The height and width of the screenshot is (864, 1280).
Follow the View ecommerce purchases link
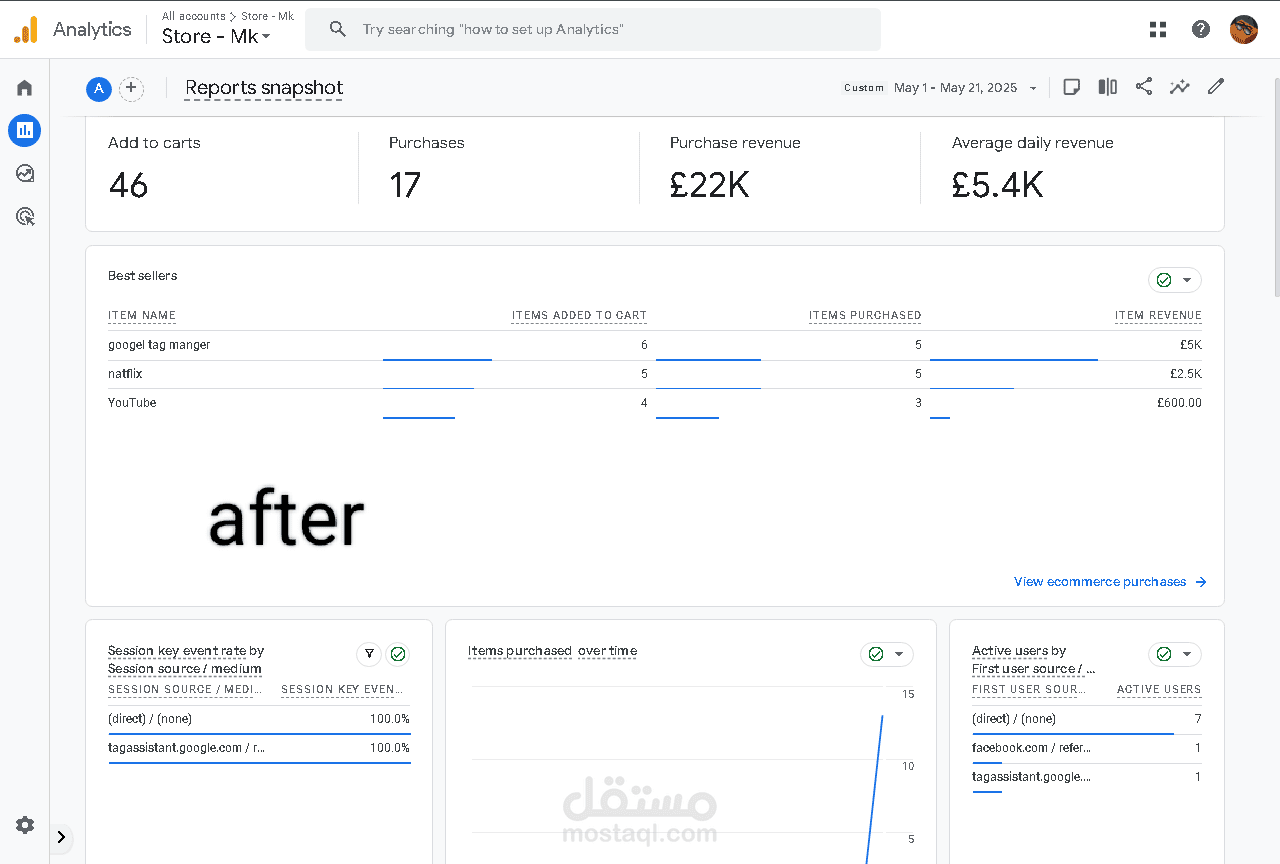tap(1110, 582)
